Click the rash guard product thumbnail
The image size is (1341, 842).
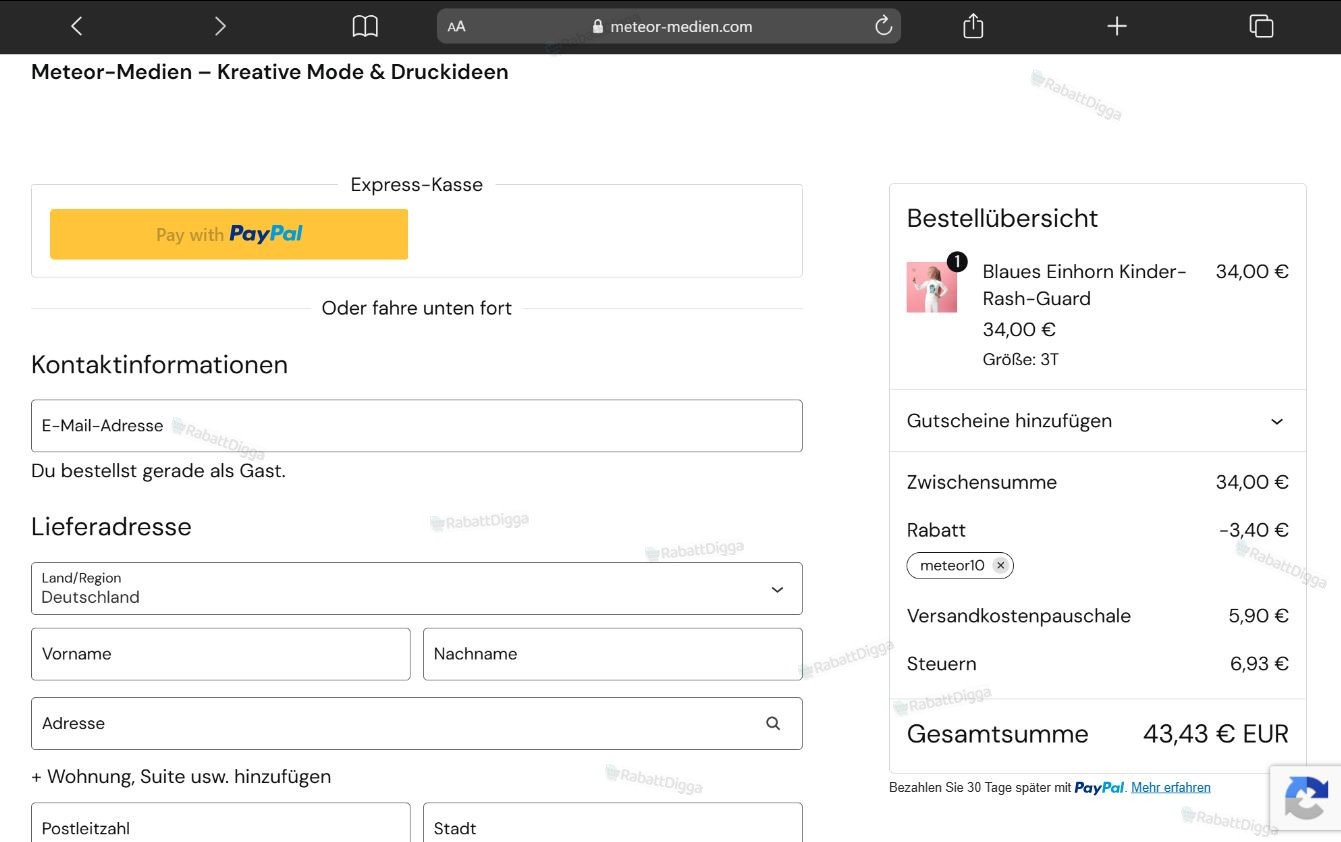tap(932, 287)
